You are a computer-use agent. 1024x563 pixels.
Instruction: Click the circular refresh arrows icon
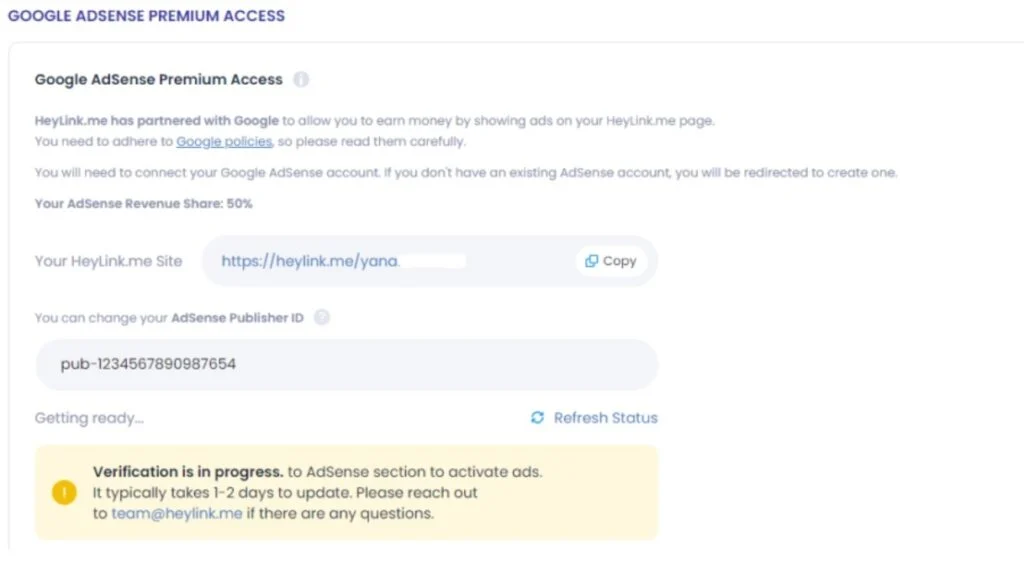coord(538,418)
